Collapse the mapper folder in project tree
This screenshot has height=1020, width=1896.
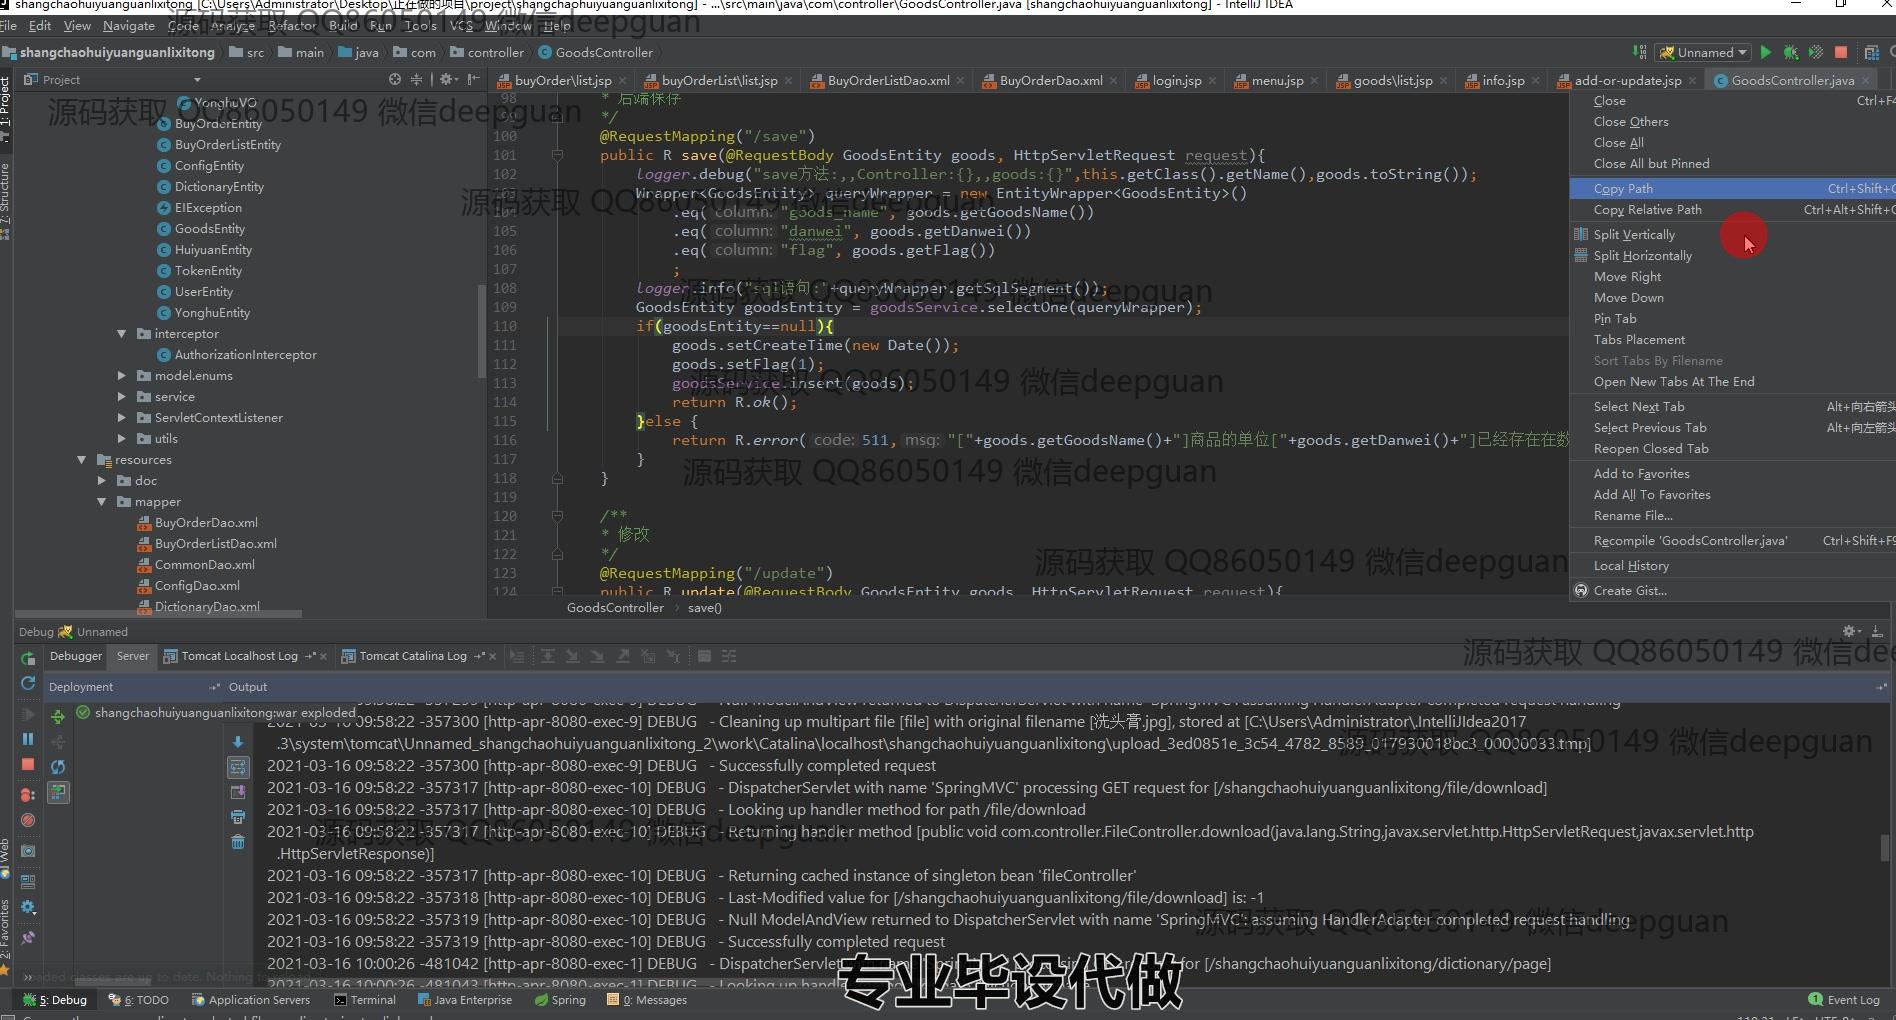102,502
